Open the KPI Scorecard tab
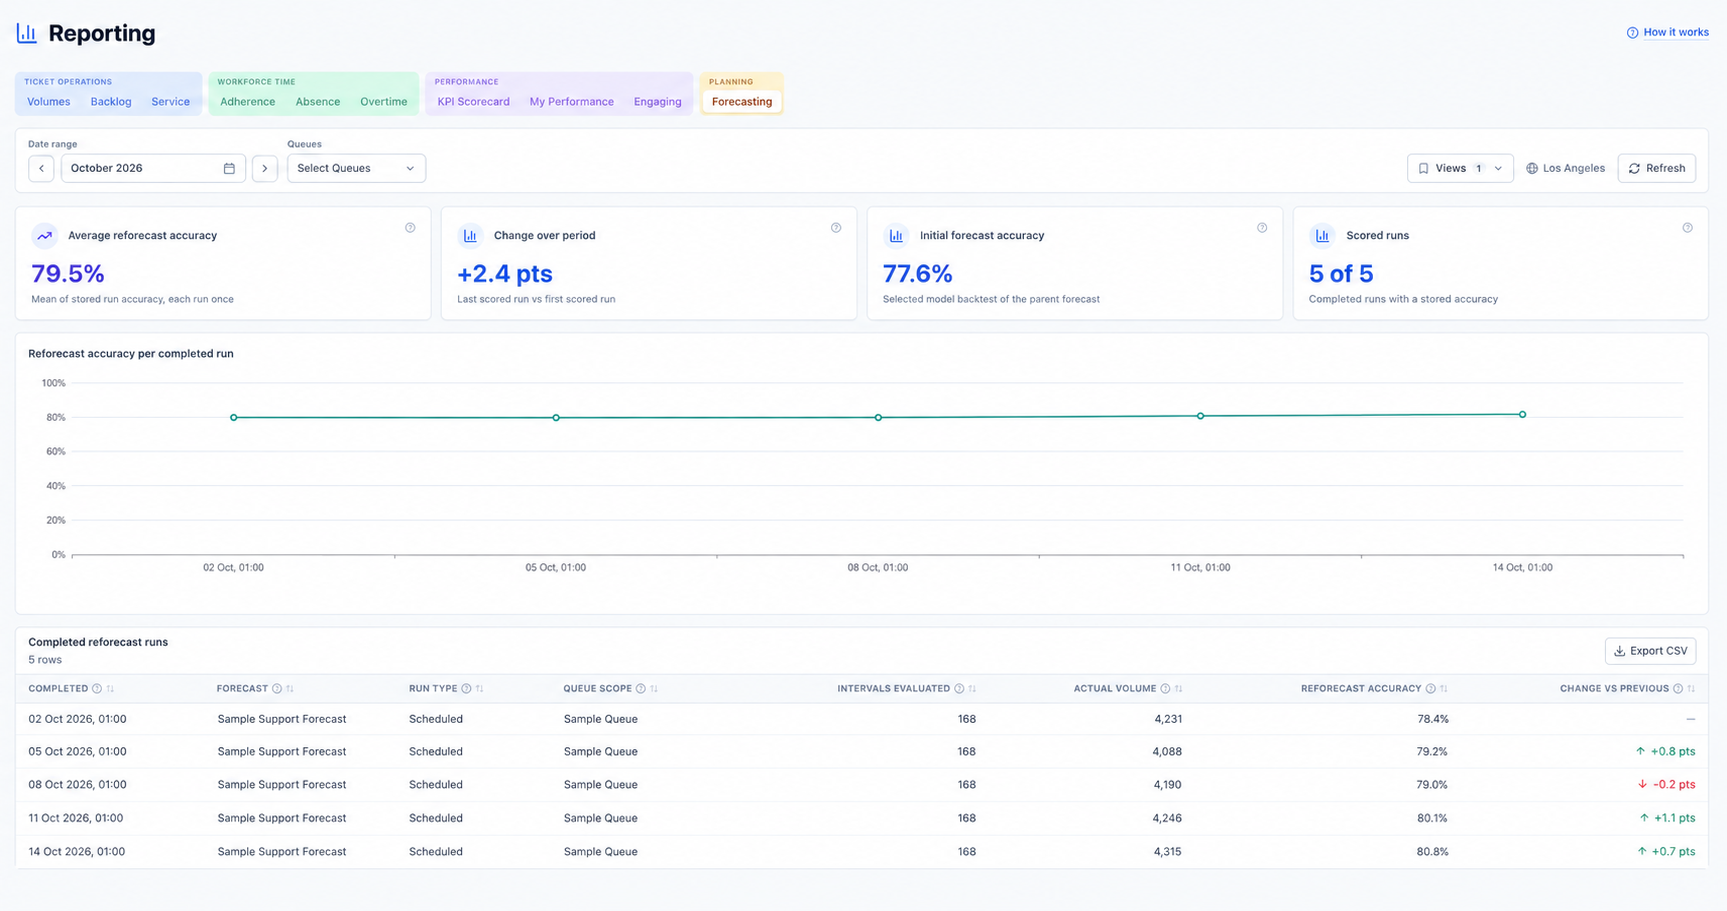Screen dimensions: 1727x911 pyautogui.click(x=473, y=102)
